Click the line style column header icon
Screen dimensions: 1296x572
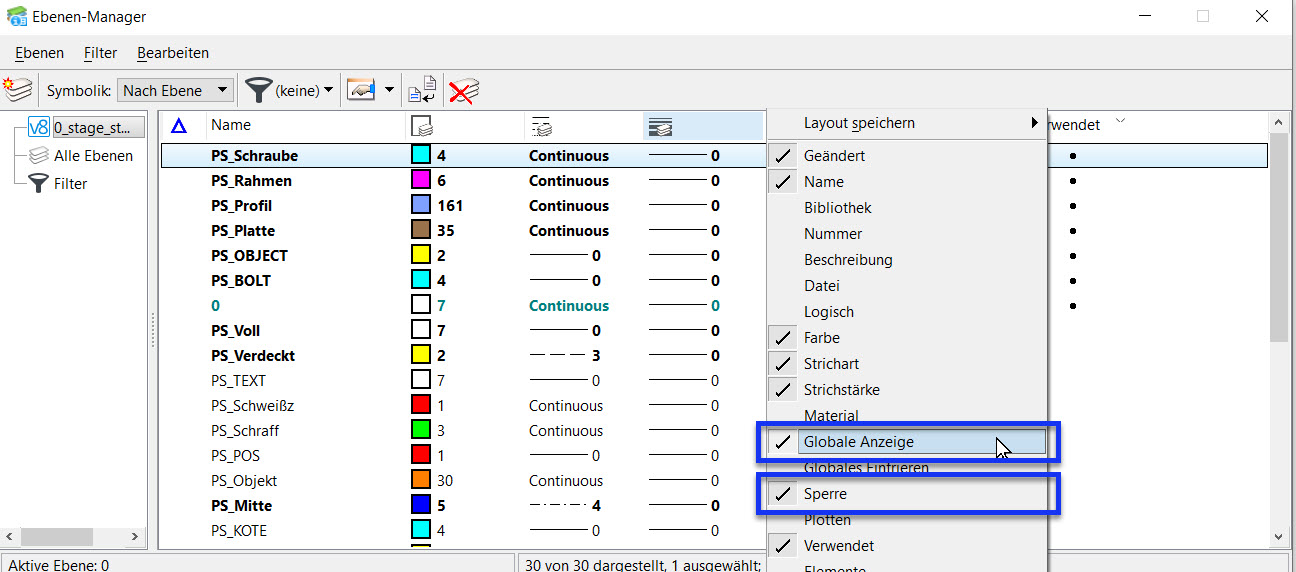(542, 126)
